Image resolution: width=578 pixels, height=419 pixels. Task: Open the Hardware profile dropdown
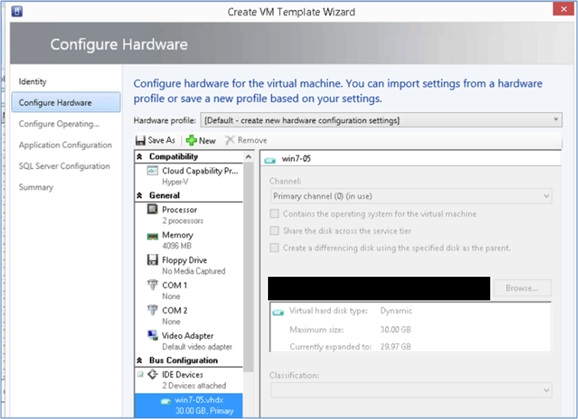[381, 120]
